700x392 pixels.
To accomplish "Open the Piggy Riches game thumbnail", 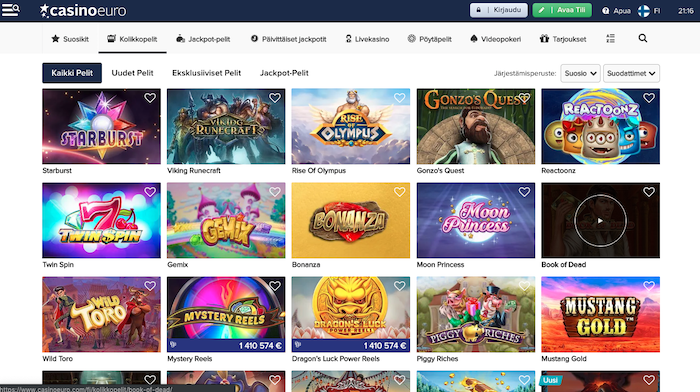I will pyautogui.click(x=475, y=314).
